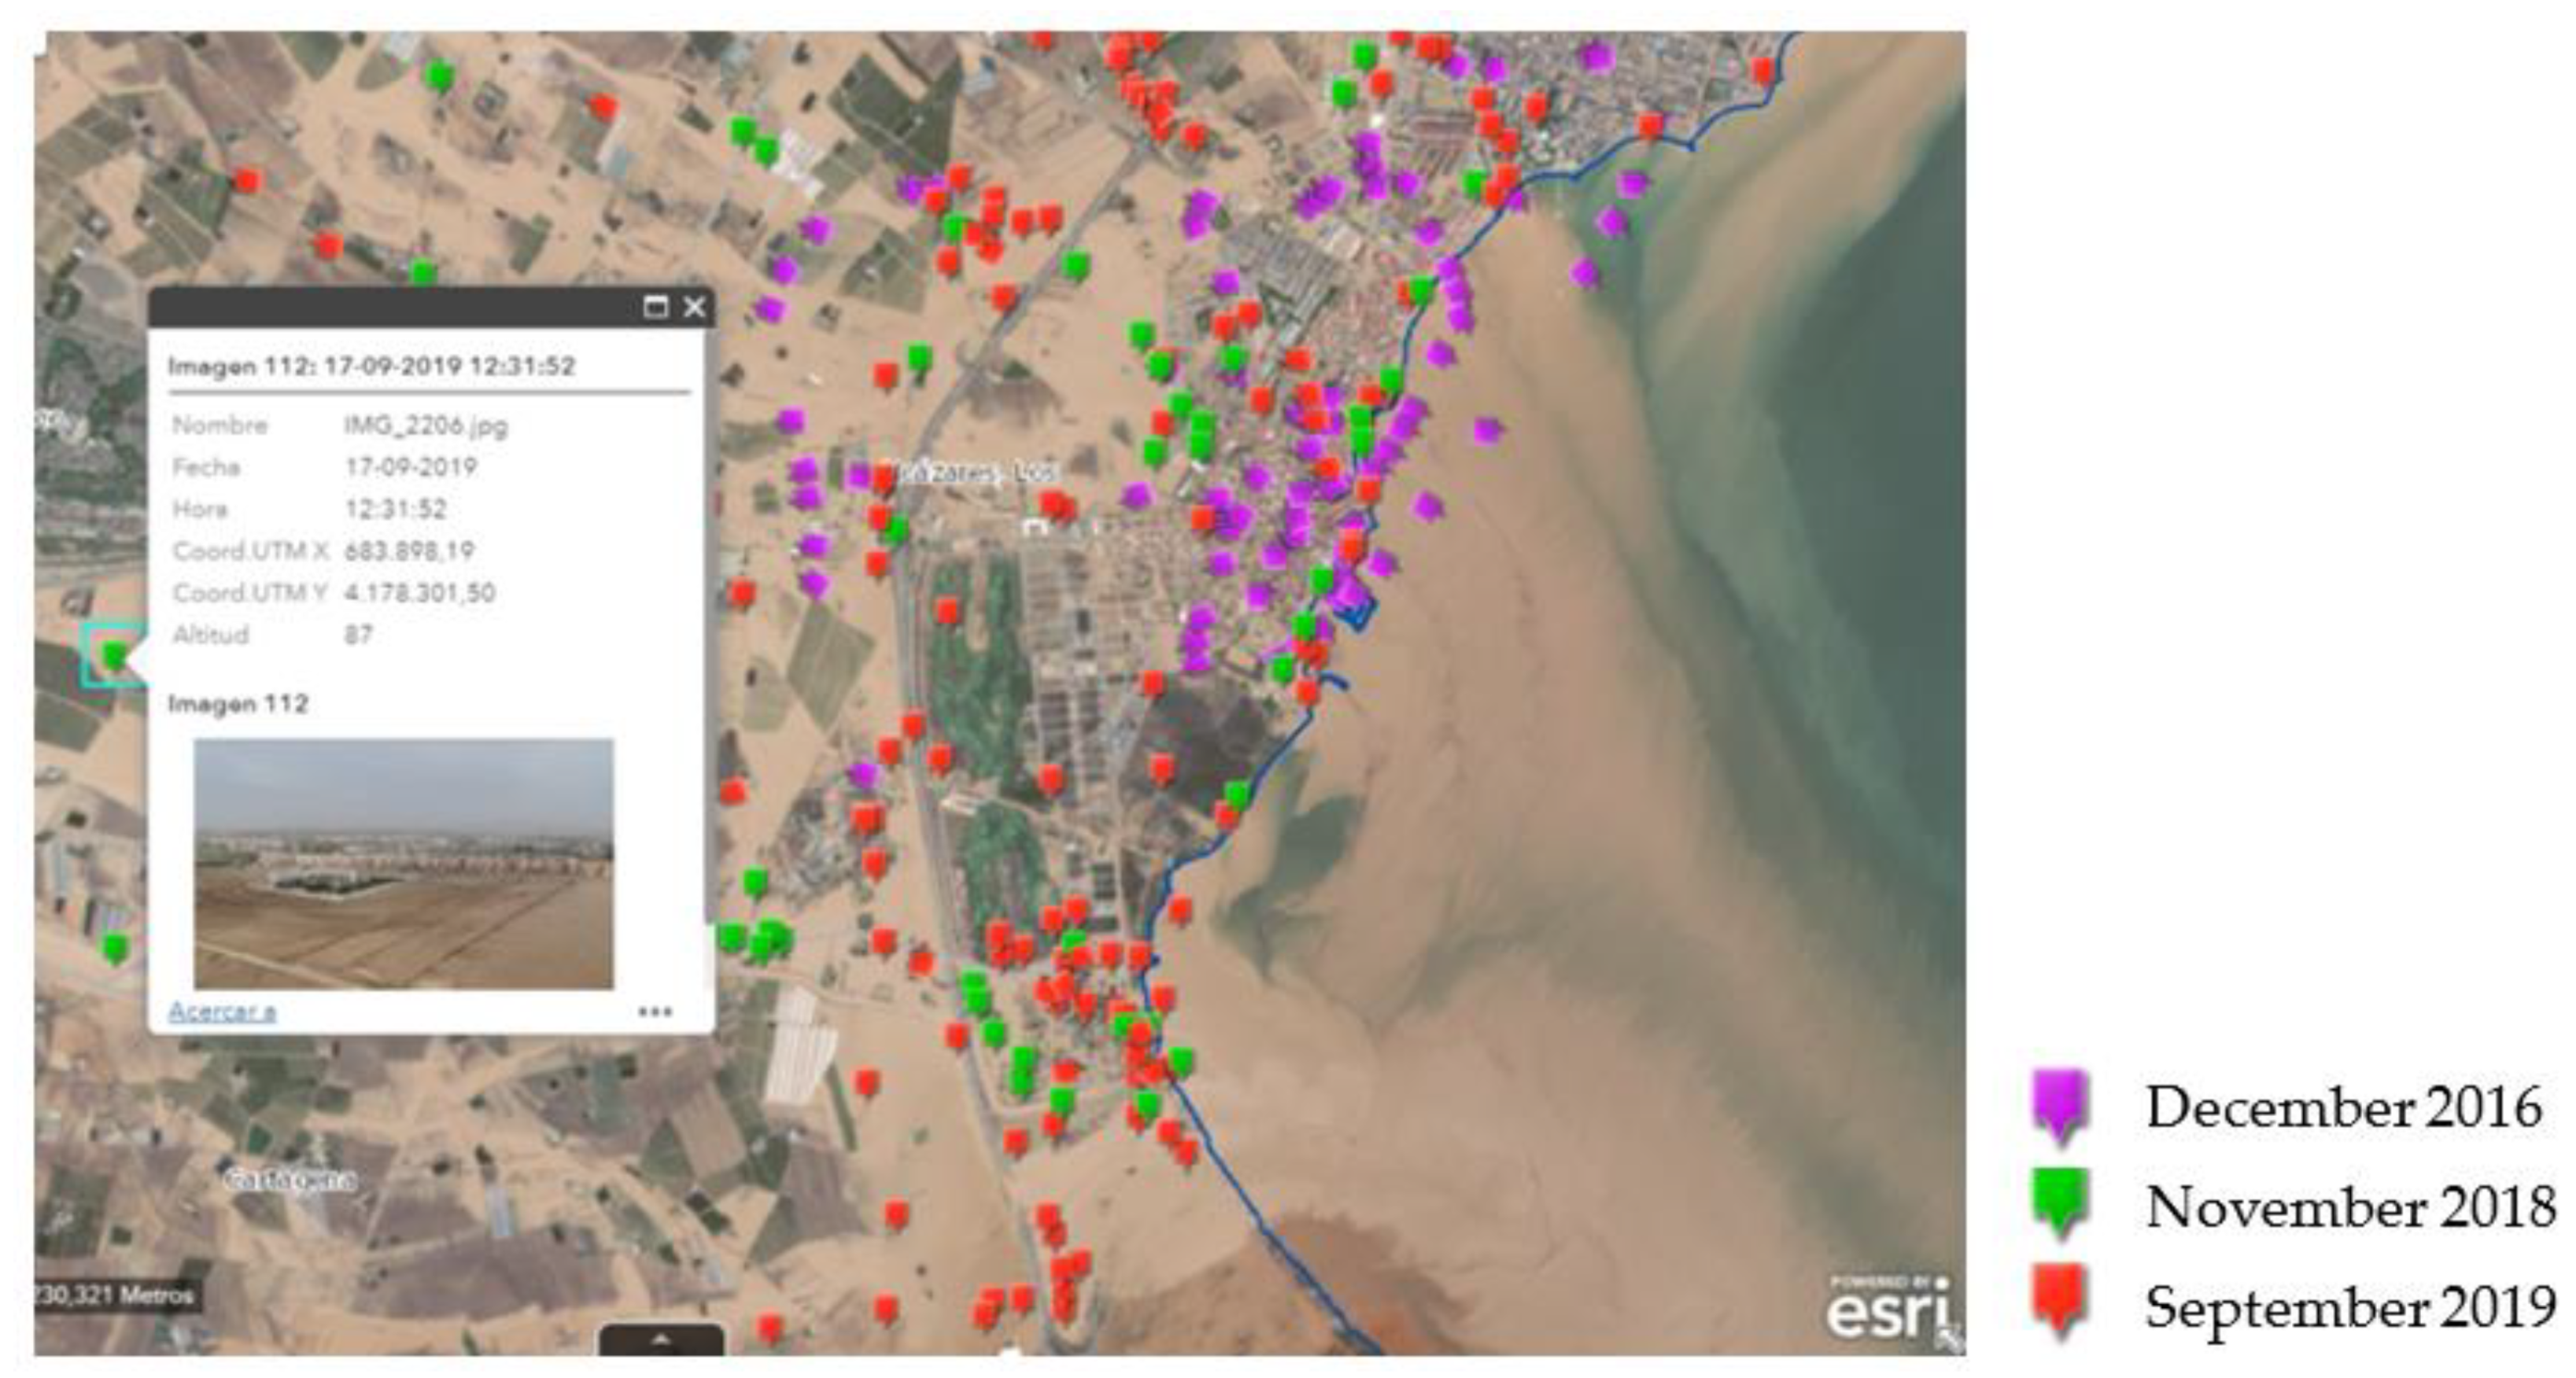This screenshot has width=2576, height=1378.
Task: Open the popup's three-dot options menu
Action: (x=655, y=1012)
